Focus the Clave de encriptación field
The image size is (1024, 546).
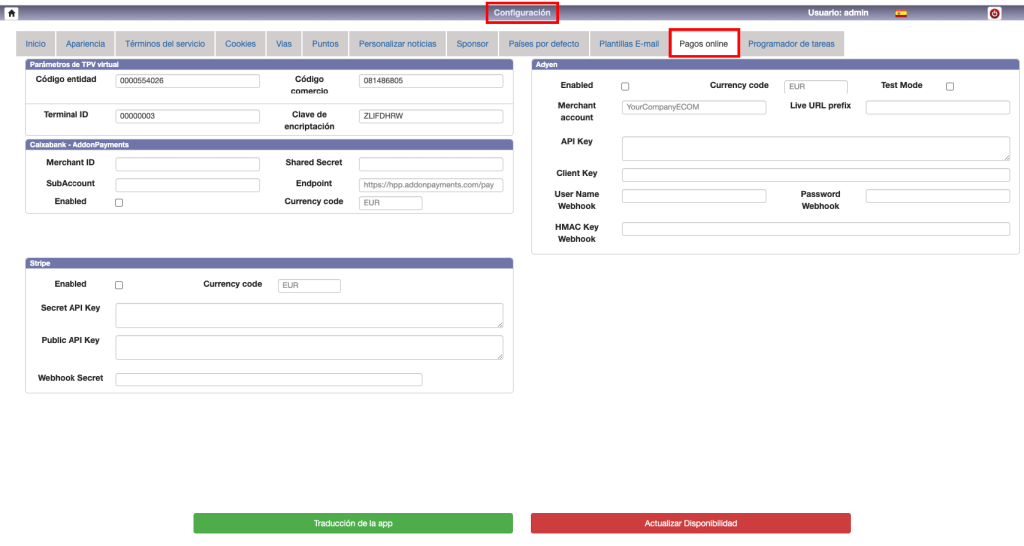point(430,116)
